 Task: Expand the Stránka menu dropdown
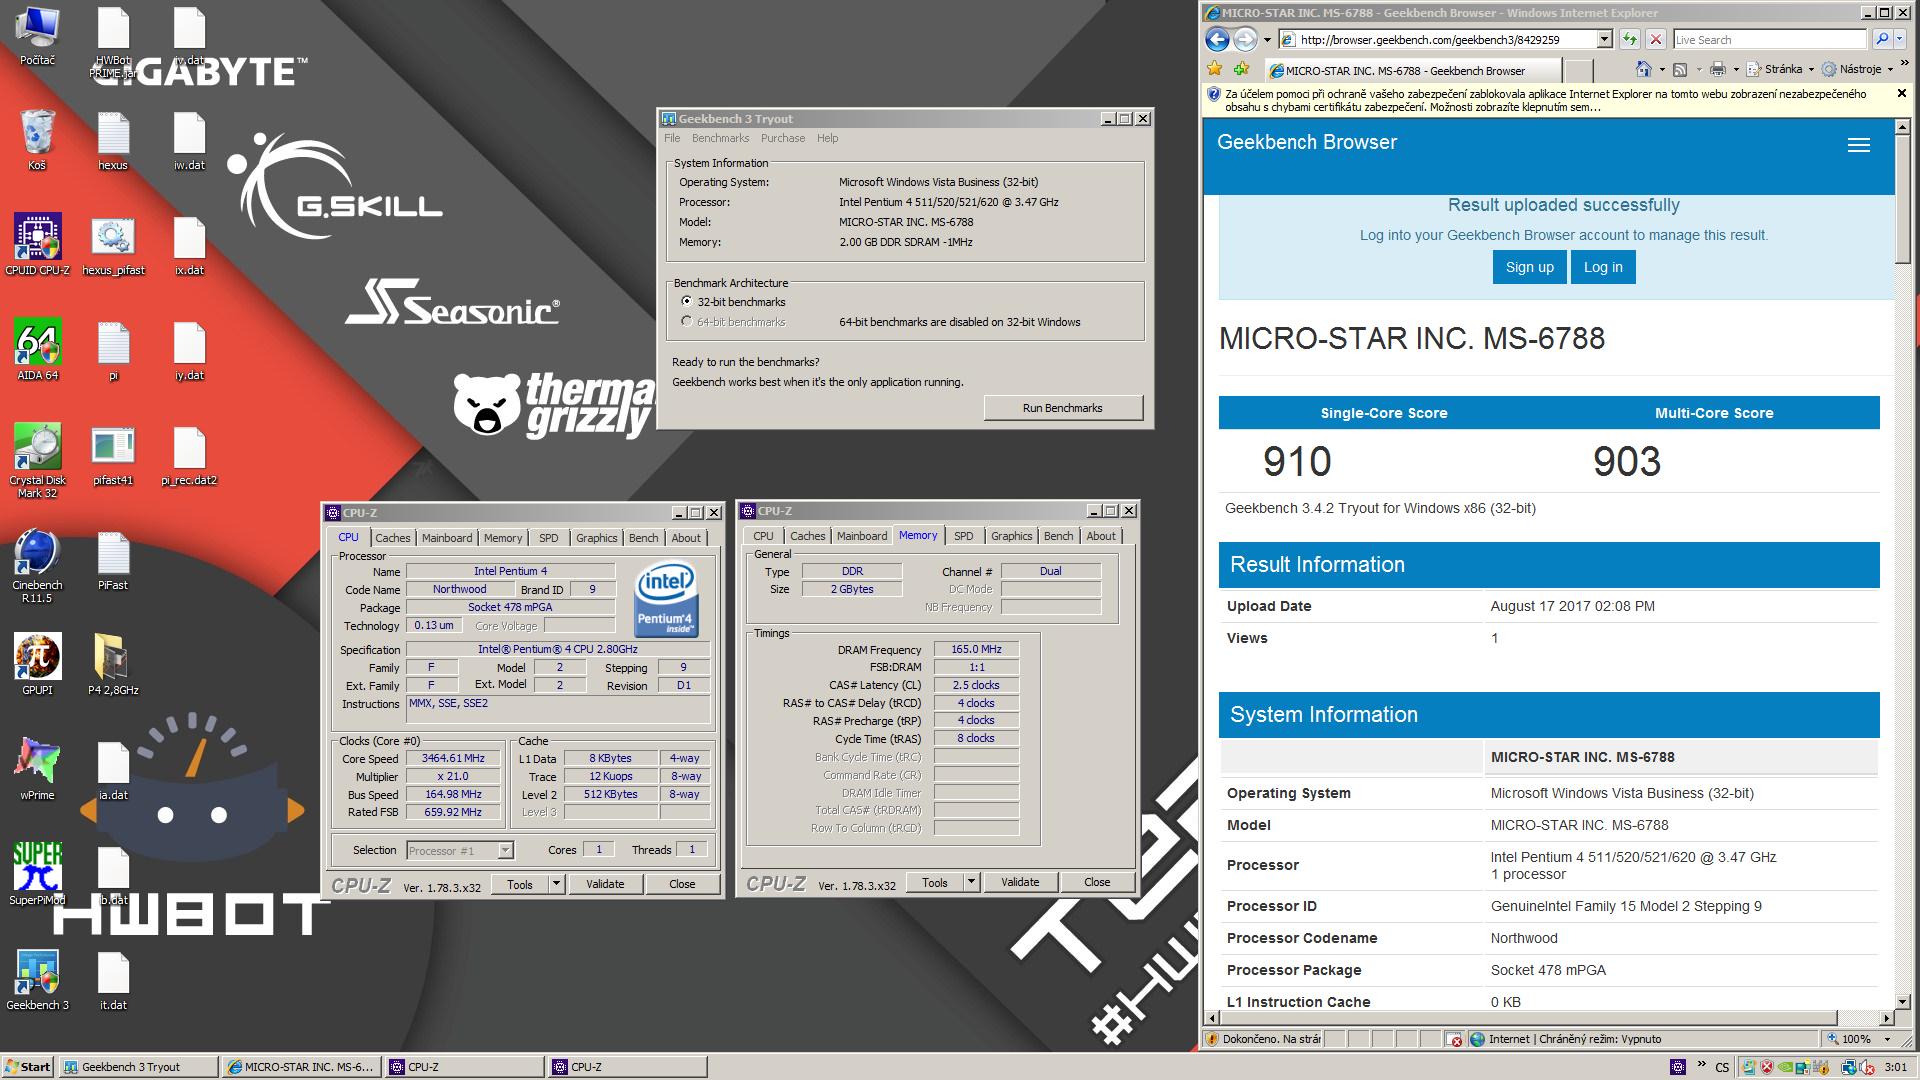[x=1811, y=69]
